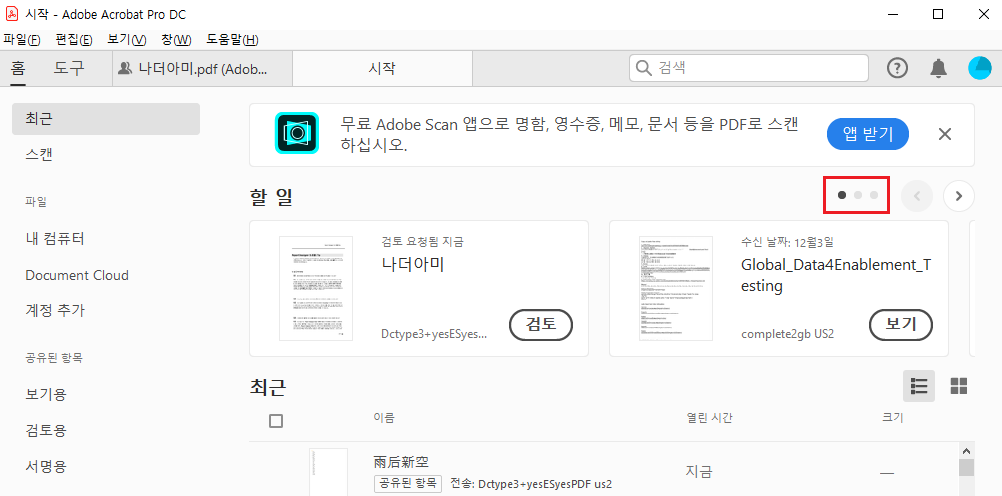The width and height of the screenshot is (1002, 496).
Task: Open Document Cloud in sidebar
Action: point(77,275)
